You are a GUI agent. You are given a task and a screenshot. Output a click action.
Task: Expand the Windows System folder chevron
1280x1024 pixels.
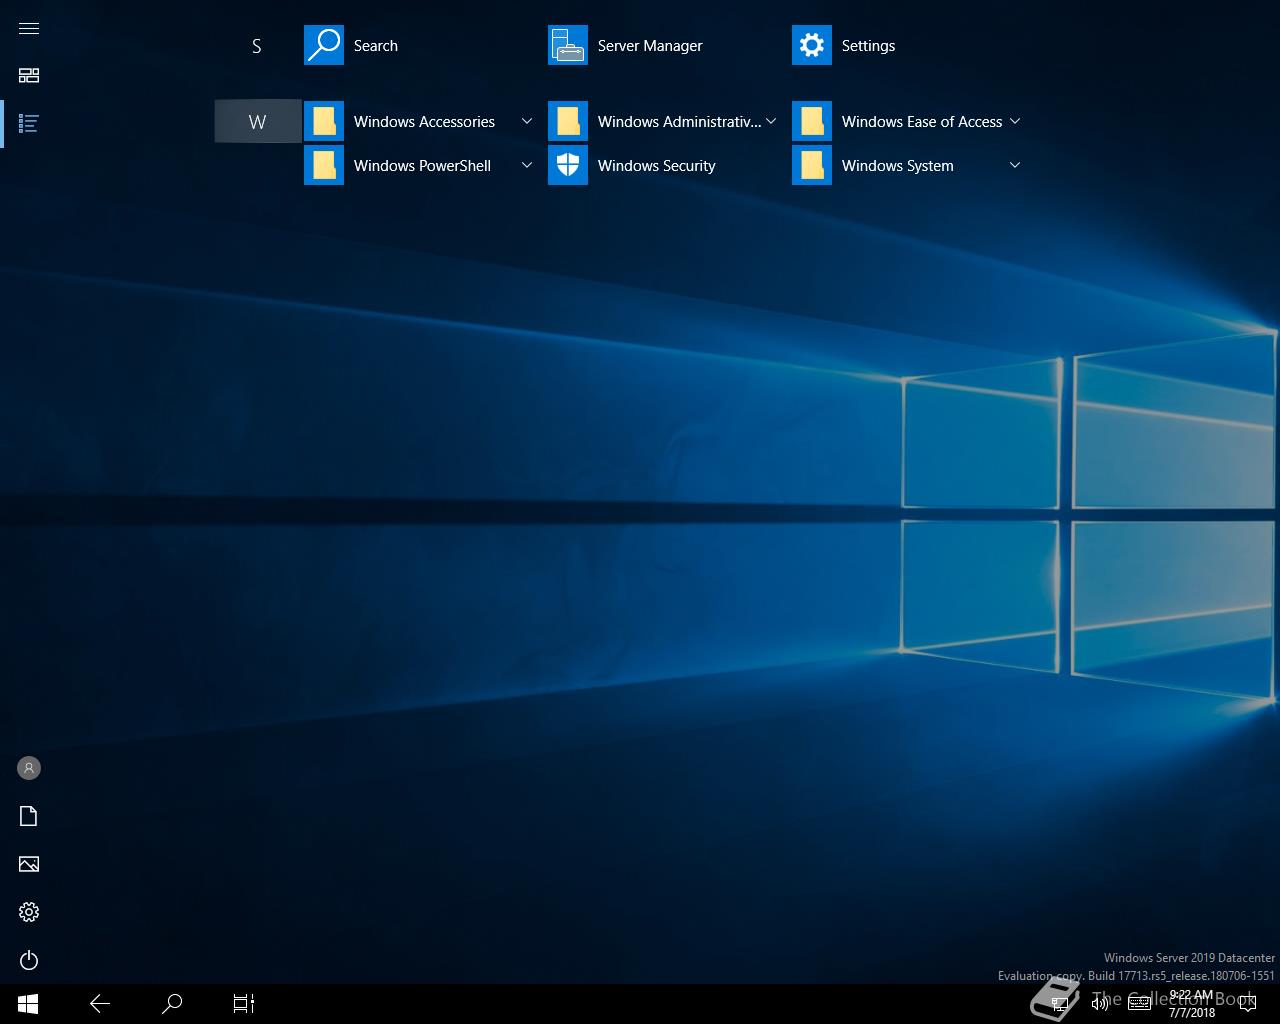click(x=1015, y=166)
